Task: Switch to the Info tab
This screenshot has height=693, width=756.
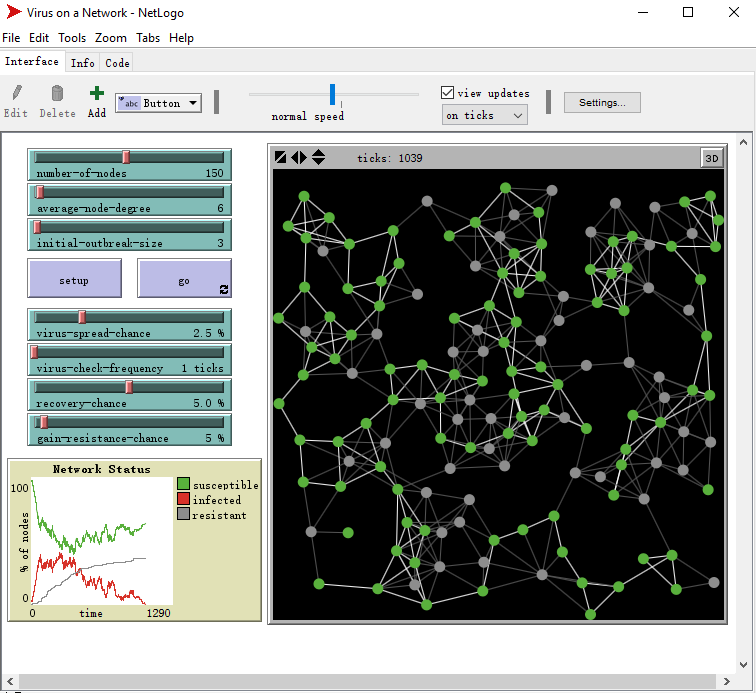Action: (82, 63)
